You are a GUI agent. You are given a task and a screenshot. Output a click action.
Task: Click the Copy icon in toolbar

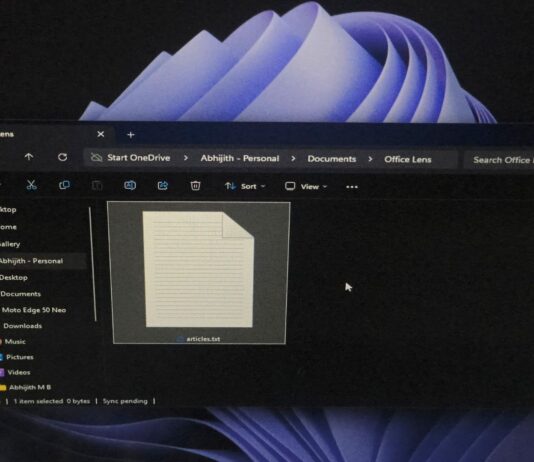click(64, 185)
